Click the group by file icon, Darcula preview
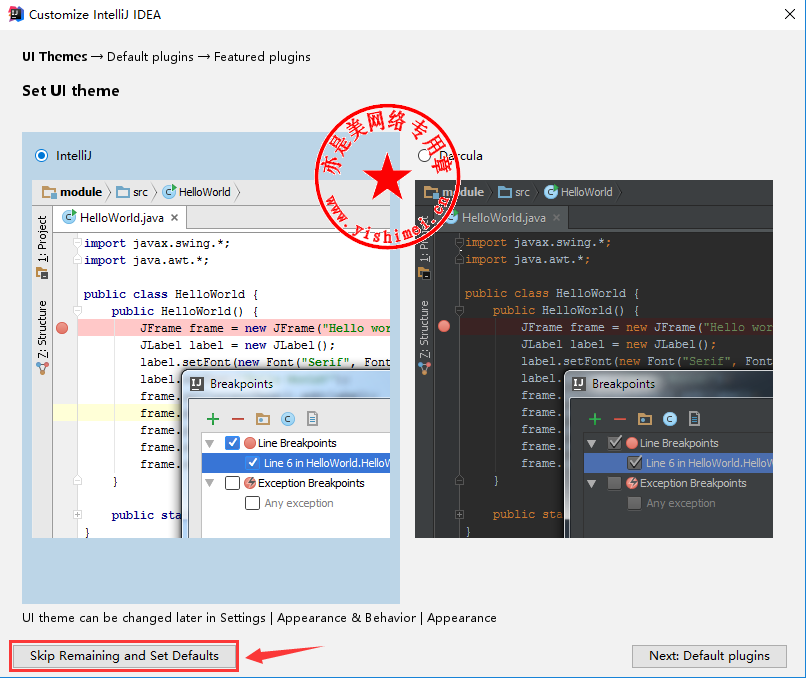This screenshot has height=678, width=806. [x=694, y=419]
